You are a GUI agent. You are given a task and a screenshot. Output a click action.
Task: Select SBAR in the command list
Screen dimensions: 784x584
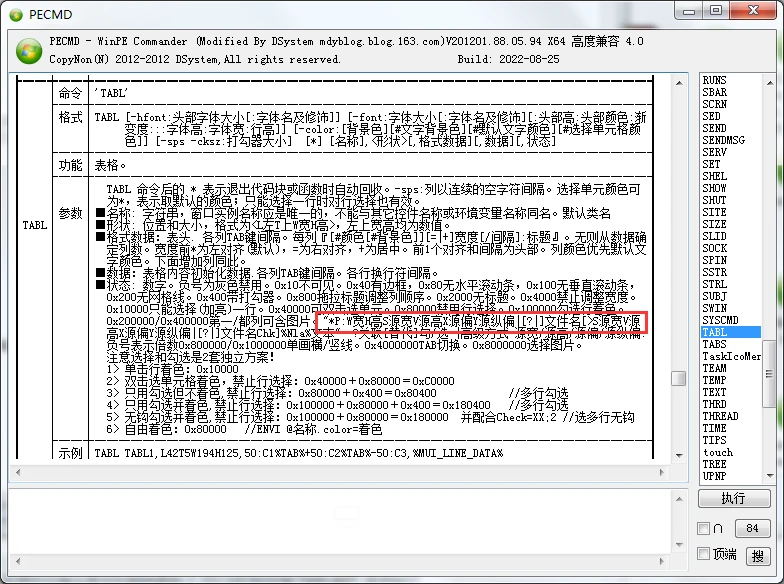click(714, 92)
